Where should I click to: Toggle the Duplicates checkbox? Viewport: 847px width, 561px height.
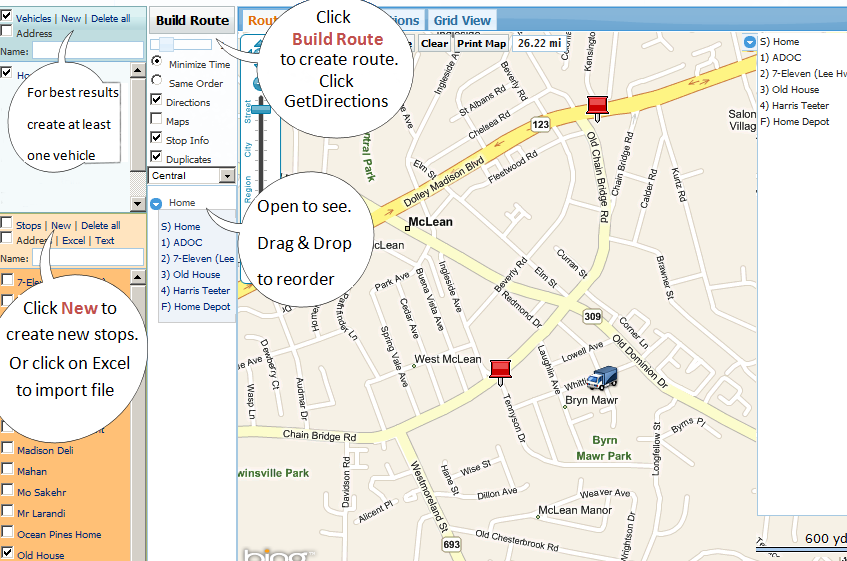click(156, 157)
